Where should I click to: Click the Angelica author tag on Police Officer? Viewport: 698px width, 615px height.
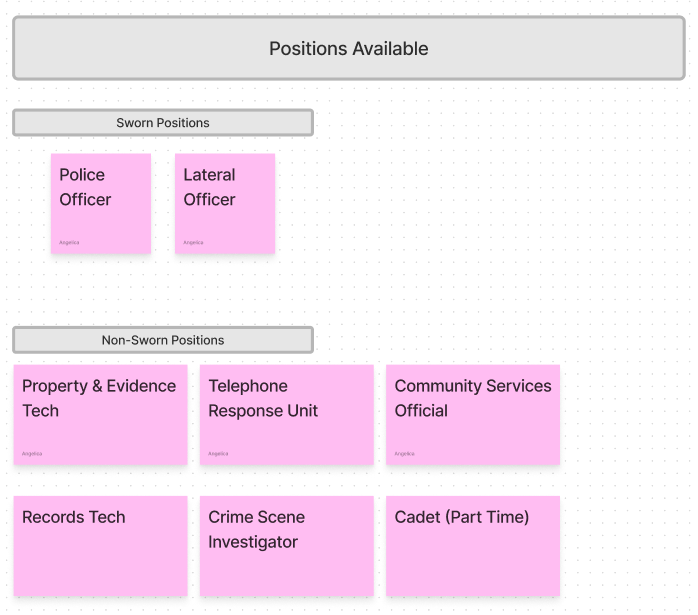(x=69, y=243)
